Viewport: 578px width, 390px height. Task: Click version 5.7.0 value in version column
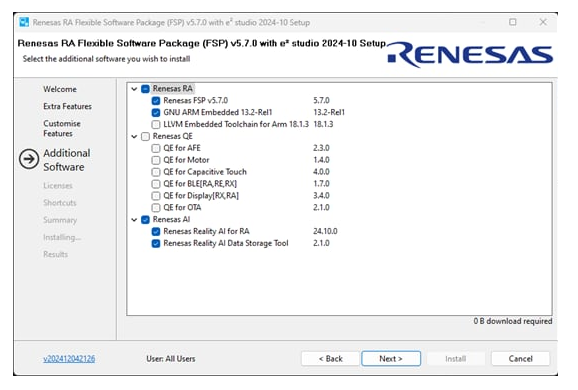tap(321, 101)
